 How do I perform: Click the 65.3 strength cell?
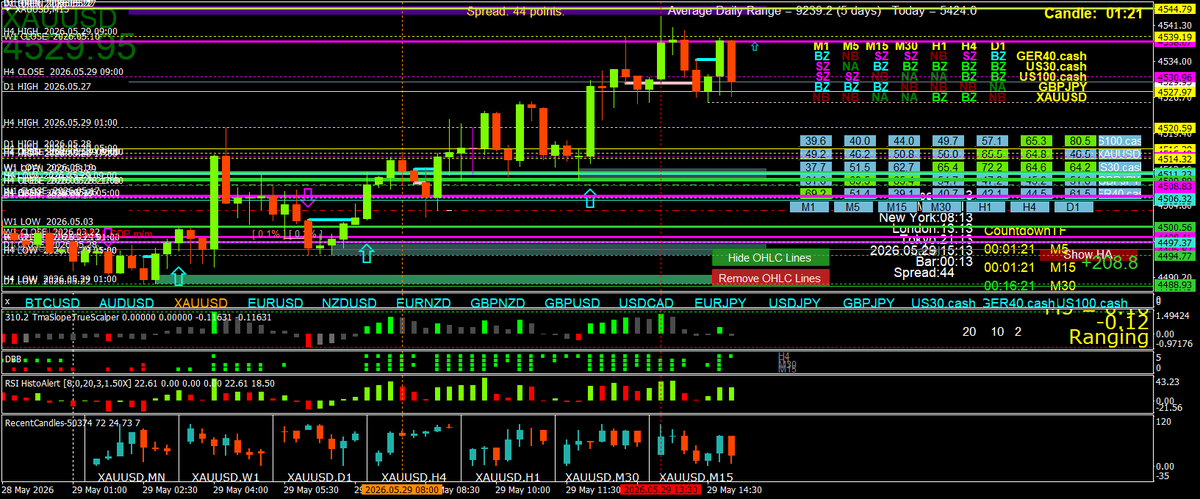tap(1035, 142)
